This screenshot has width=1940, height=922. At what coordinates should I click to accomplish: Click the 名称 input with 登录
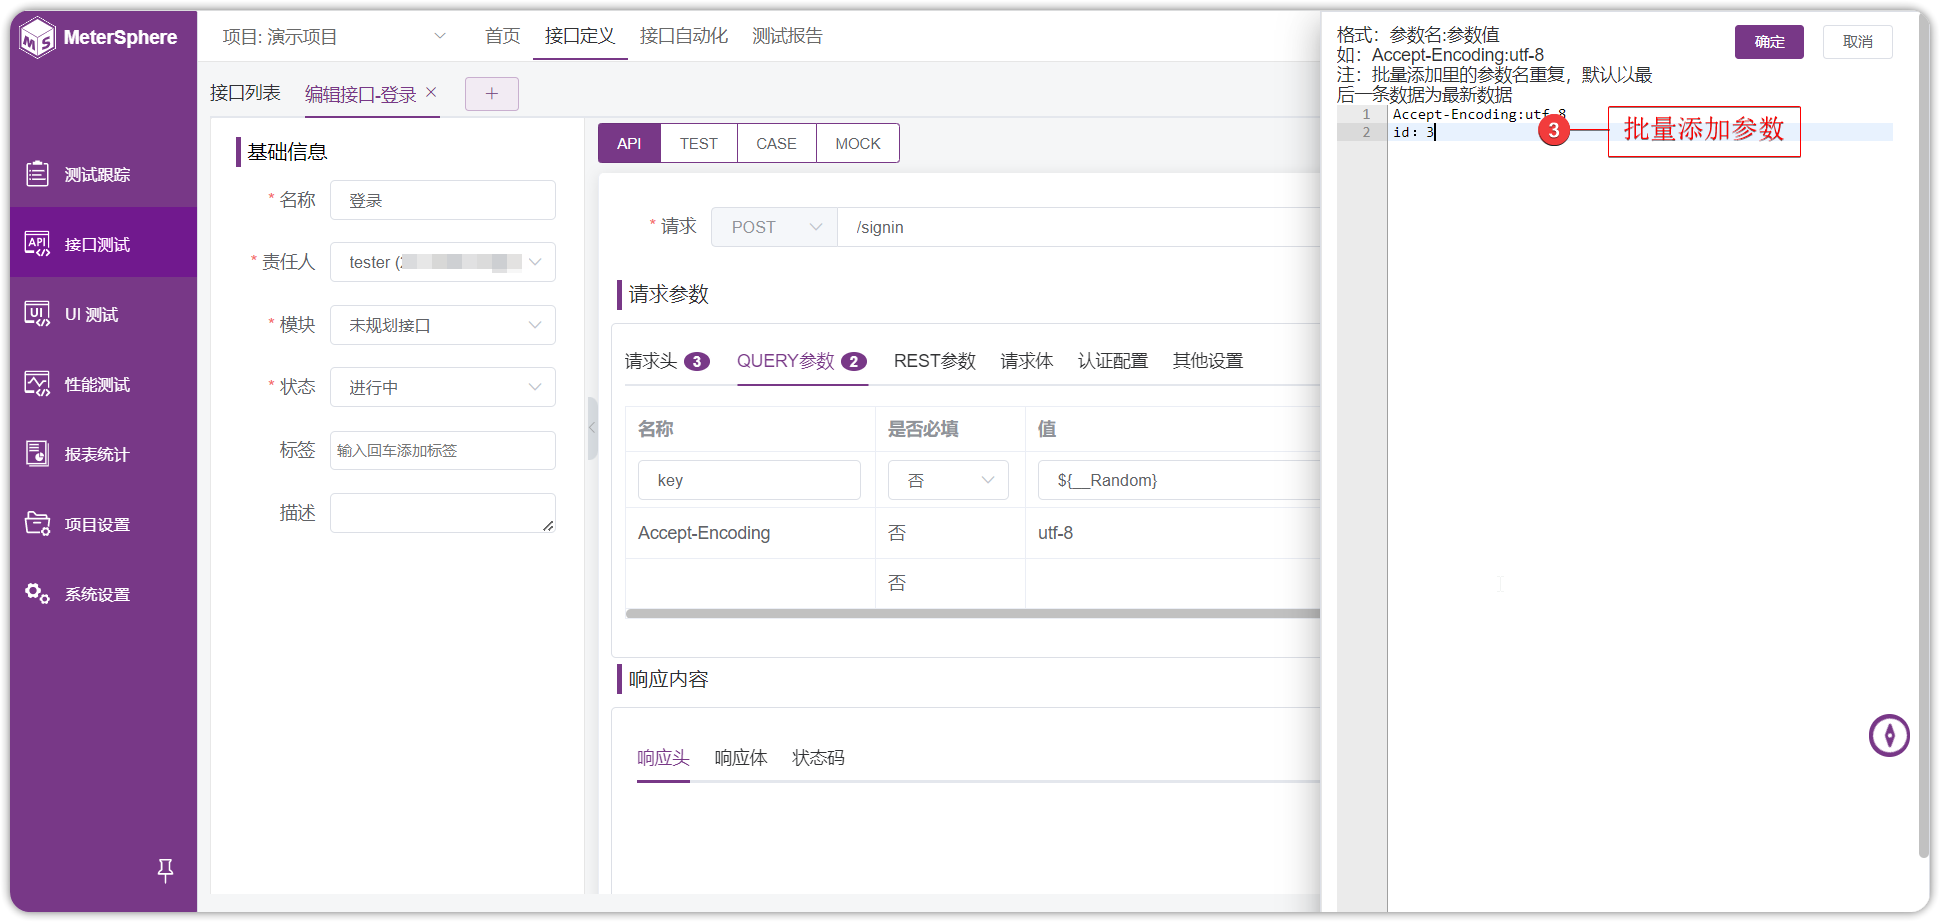pyautogui.click(x=443, y=200)
